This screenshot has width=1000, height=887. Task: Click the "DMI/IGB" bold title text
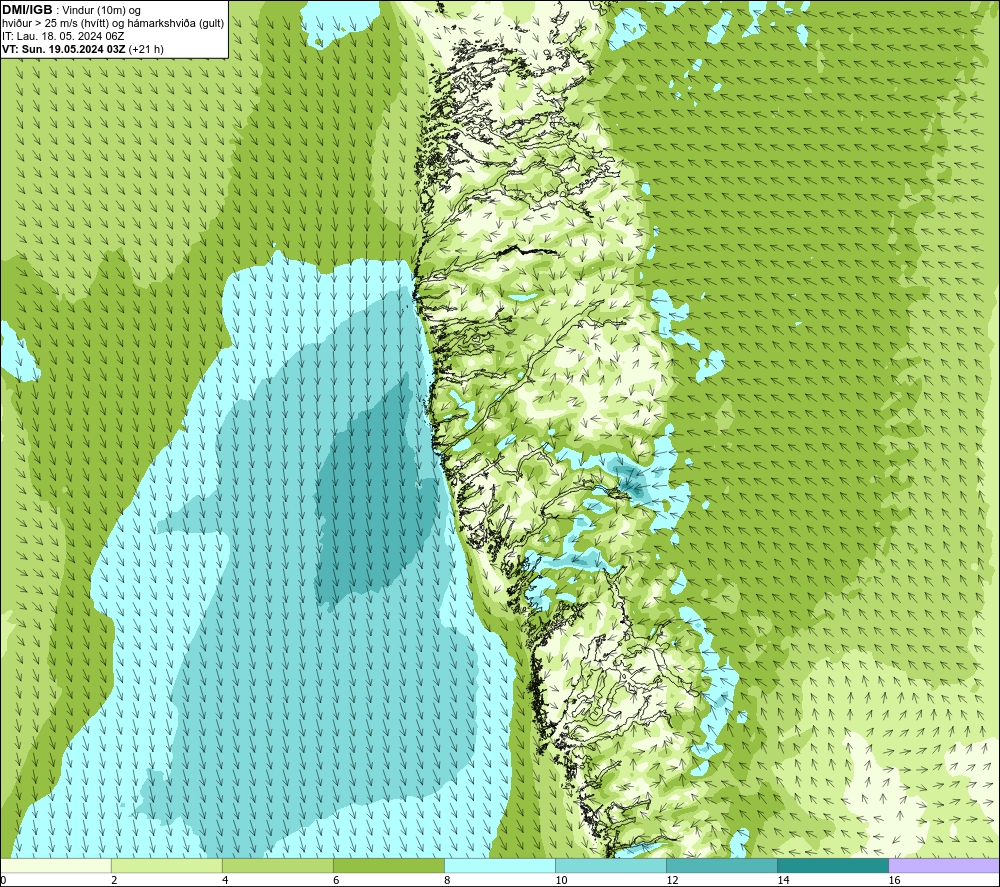point(27,10)
